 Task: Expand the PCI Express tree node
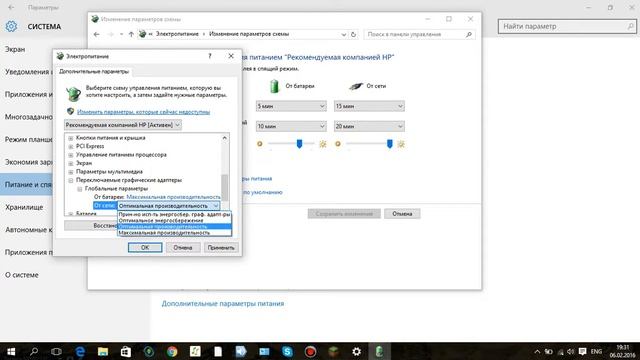(71, 146)
